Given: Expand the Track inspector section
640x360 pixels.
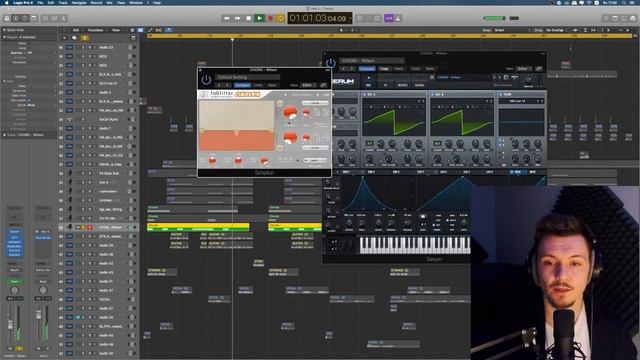Looking at the screenshot, I should (x=4, y=135).
